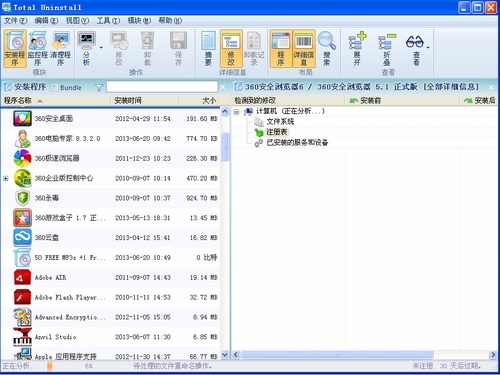Click the details pane scroll-right arrow
The width and height of the screenshot is (500, 375).
click(493, 355)
